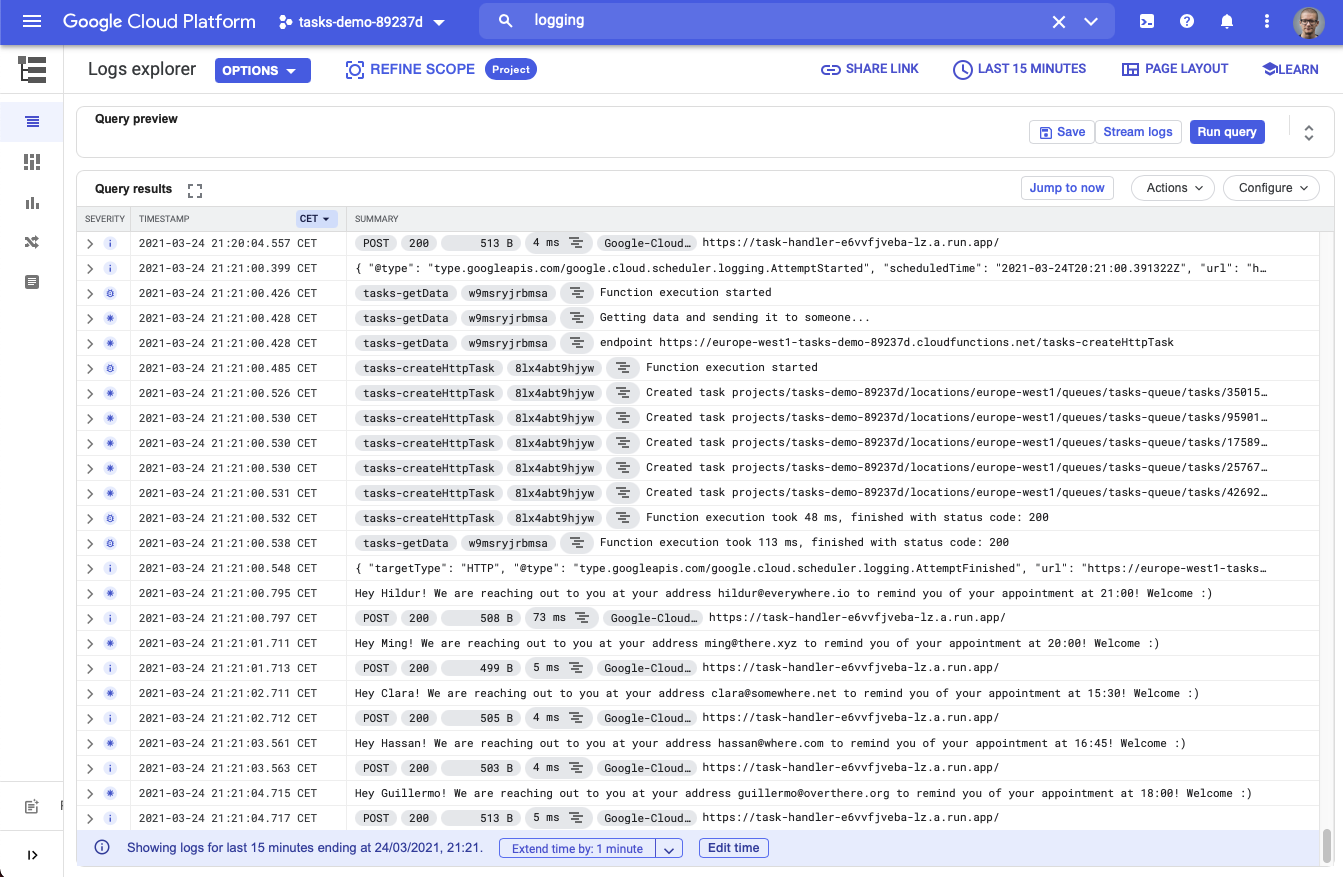
Task: Click the debug severity icon at 21:21:00.426
Action: pyautogui.click(x=110, y=293)
